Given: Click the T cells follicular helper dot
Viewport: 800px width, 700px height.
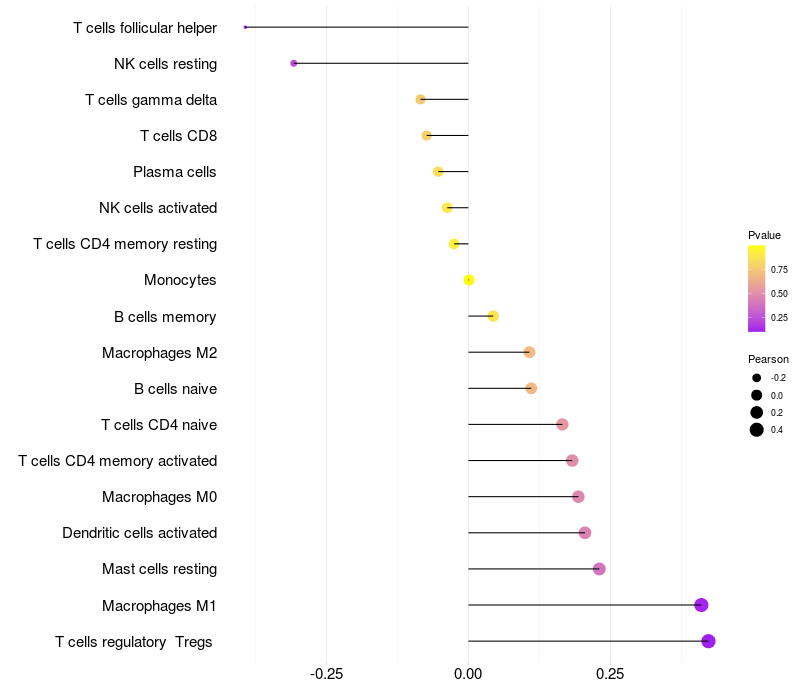Looking at the screenshot, I should pos(245,27).
